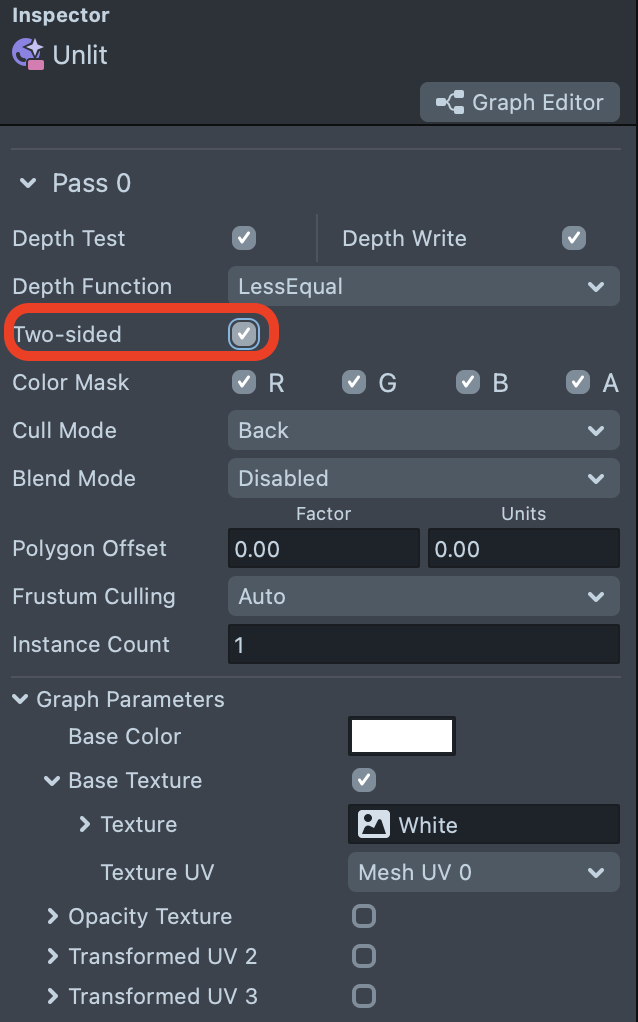Image resolution: width=638 pixels, height=1022 pixels.
Task: Open the Graph Editor
Action: point(520,102)
